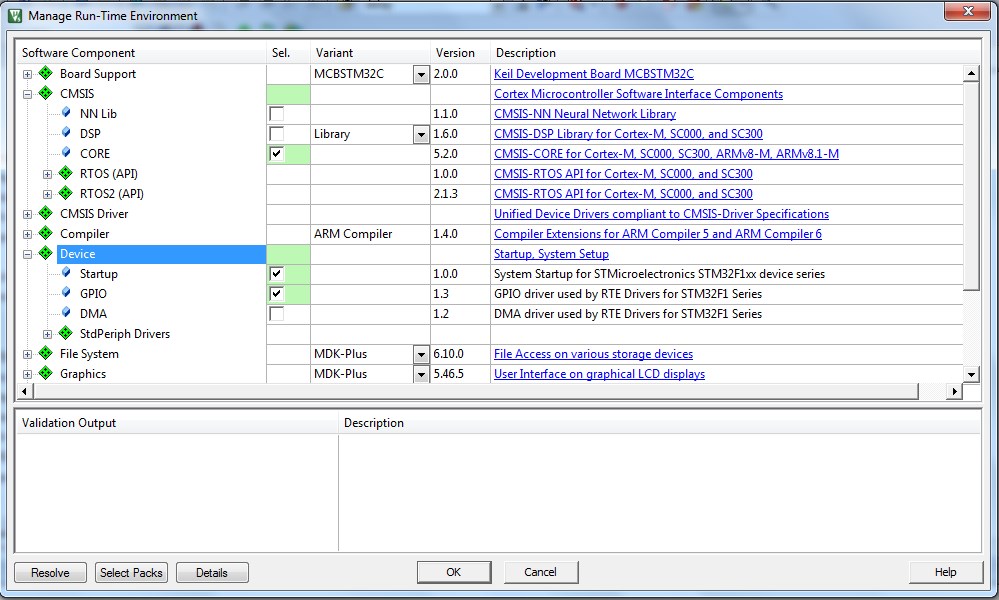
Task: Click the Resolve button
Action: 50,573
